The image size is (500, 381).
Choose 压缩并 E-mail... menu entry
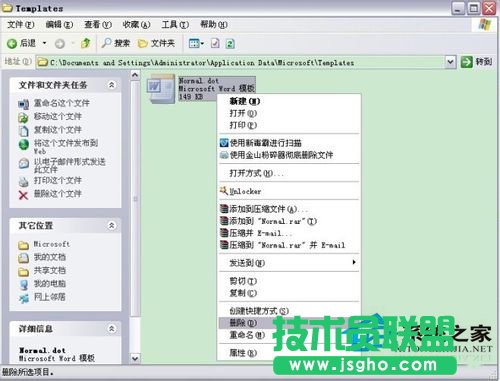tap(289, 233)
